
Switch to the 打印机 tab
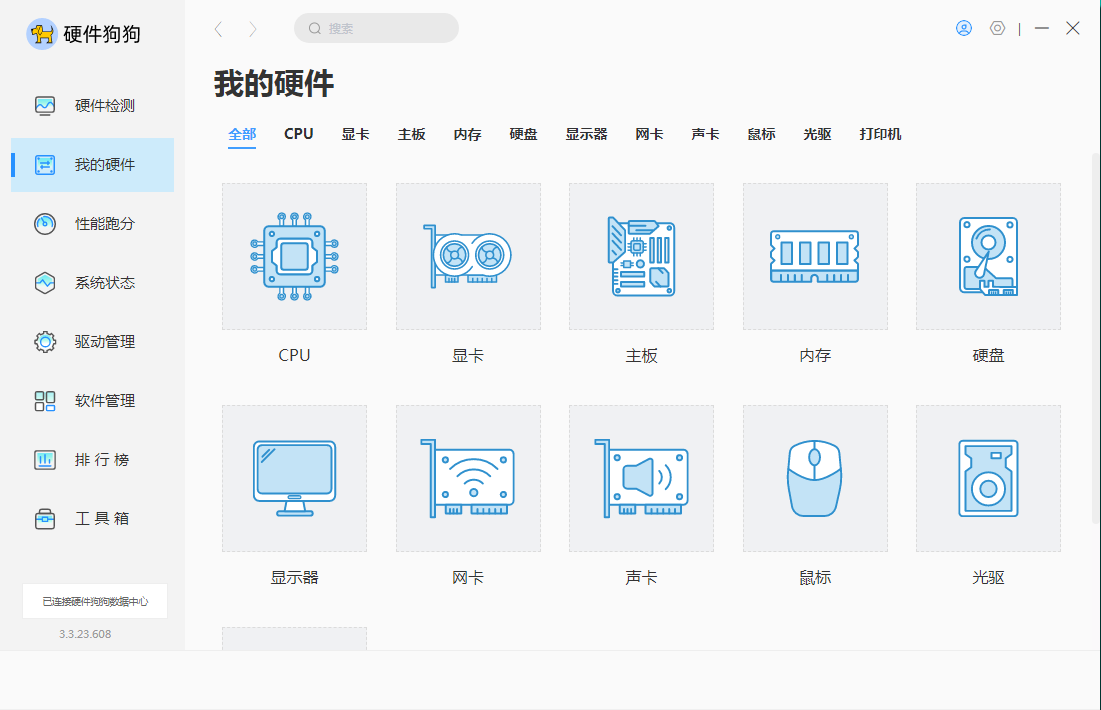(x=880, y=134)
